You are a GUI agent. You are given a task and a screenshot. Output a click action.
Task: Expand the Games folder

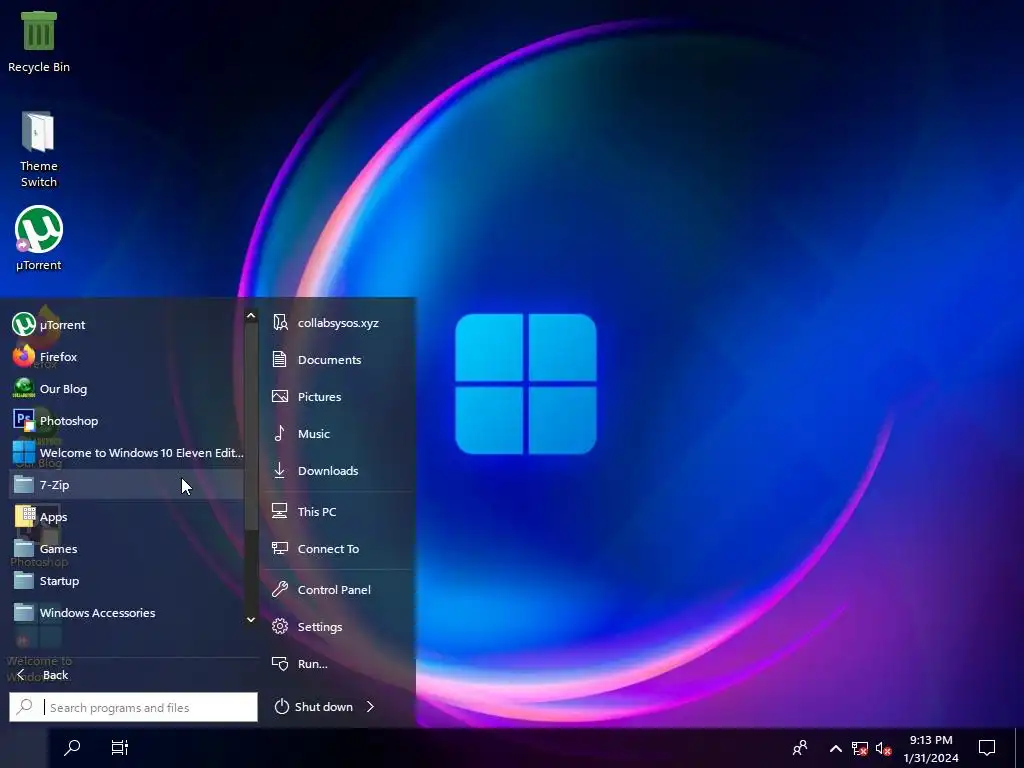(x=126, y=549)
